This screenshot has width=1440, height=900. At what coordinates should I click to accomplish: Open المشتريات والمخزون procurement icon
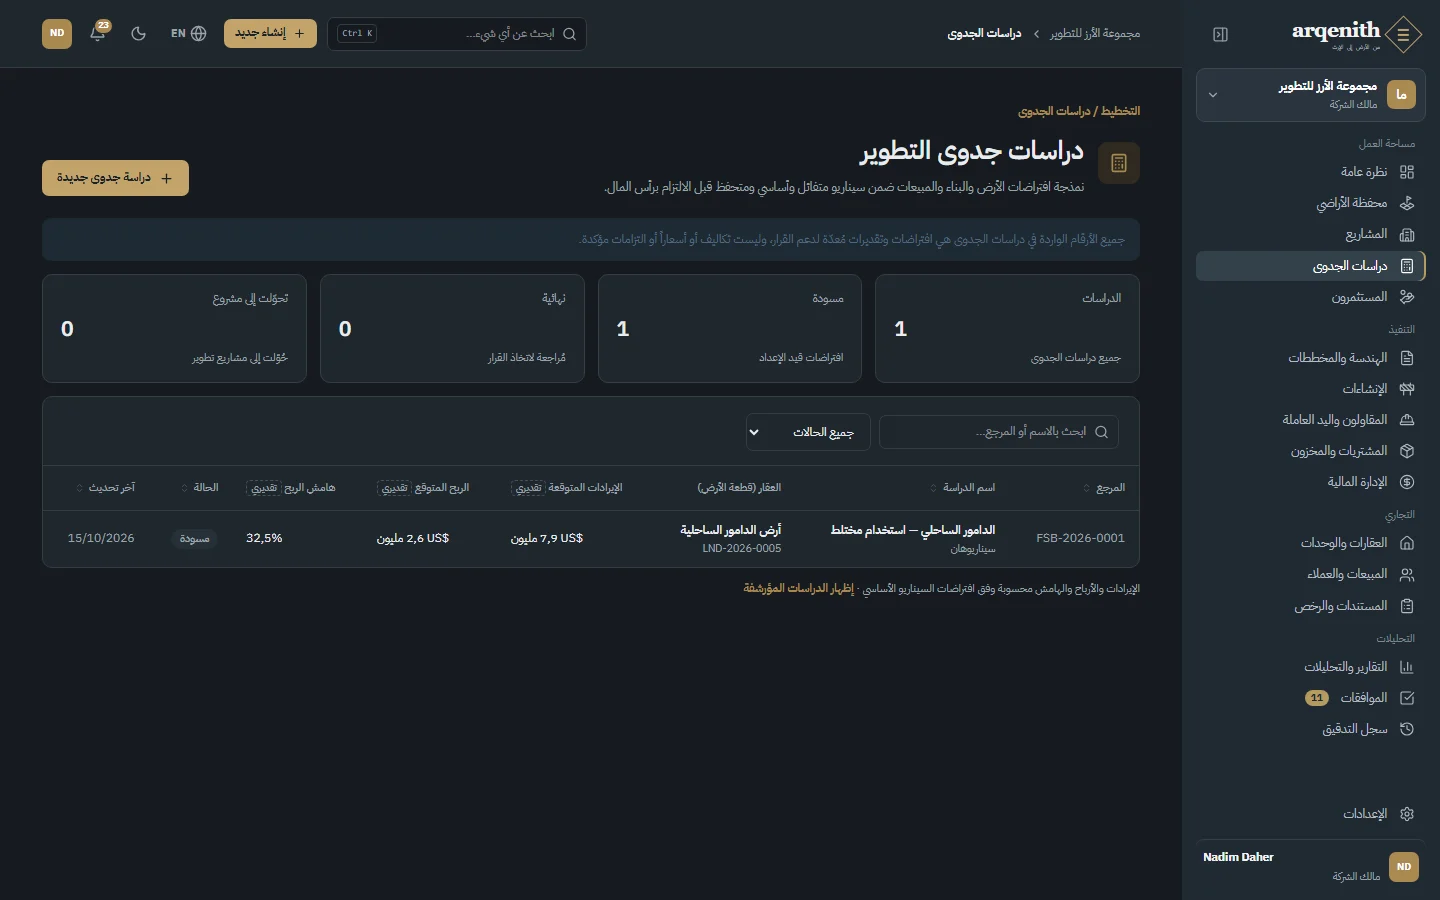pyautogui.click(x=1407, y=451)
